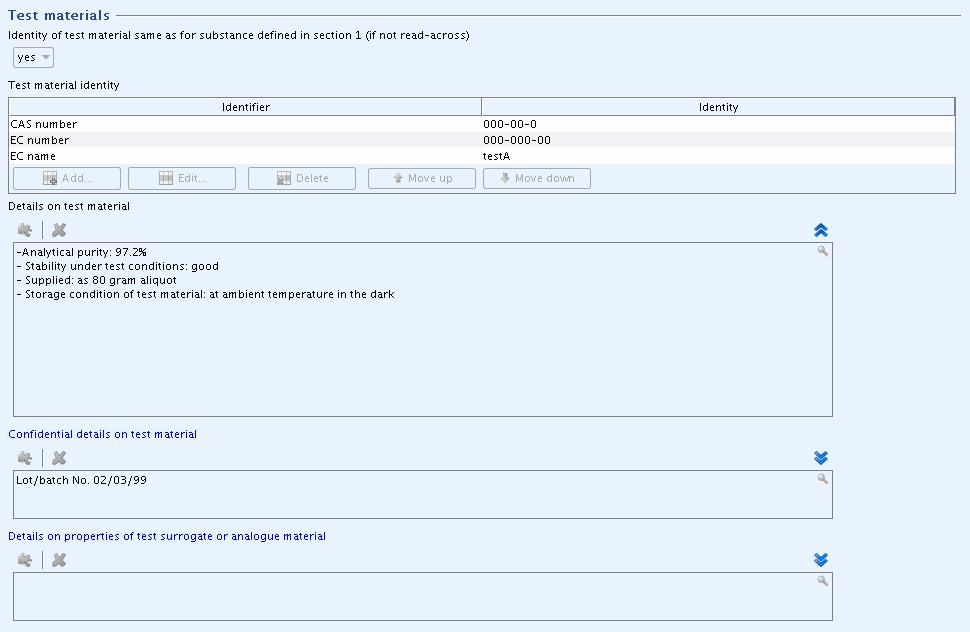970x632 pixels.
Task: Click template icon above Confidential details field
Action: click(x=25, y=458)
